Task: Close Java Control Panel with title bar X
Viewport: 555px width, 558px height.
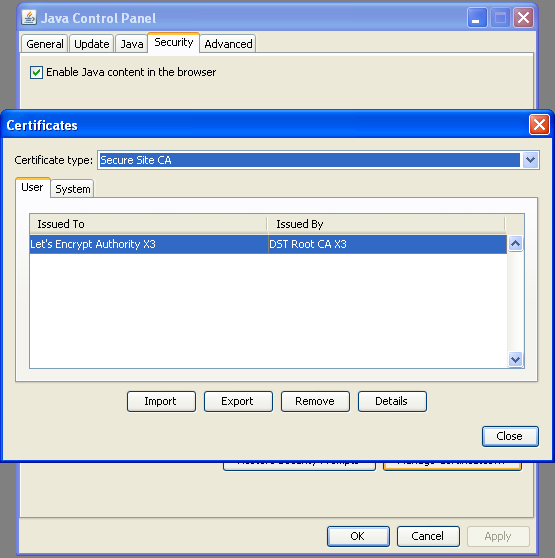Action: (x=523, y=17)
